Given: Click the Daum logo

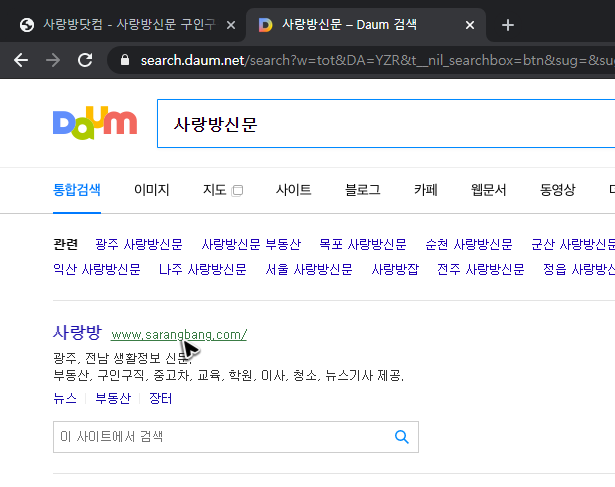Looking at the screenshot, I should 95,123.
